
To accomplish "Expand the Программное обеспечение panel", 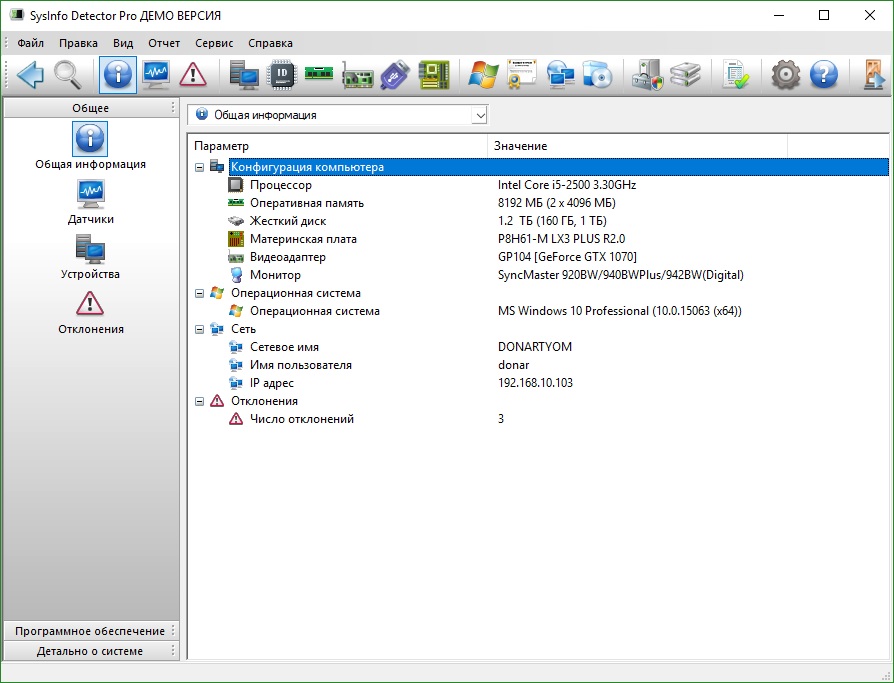I will point(89,631).
